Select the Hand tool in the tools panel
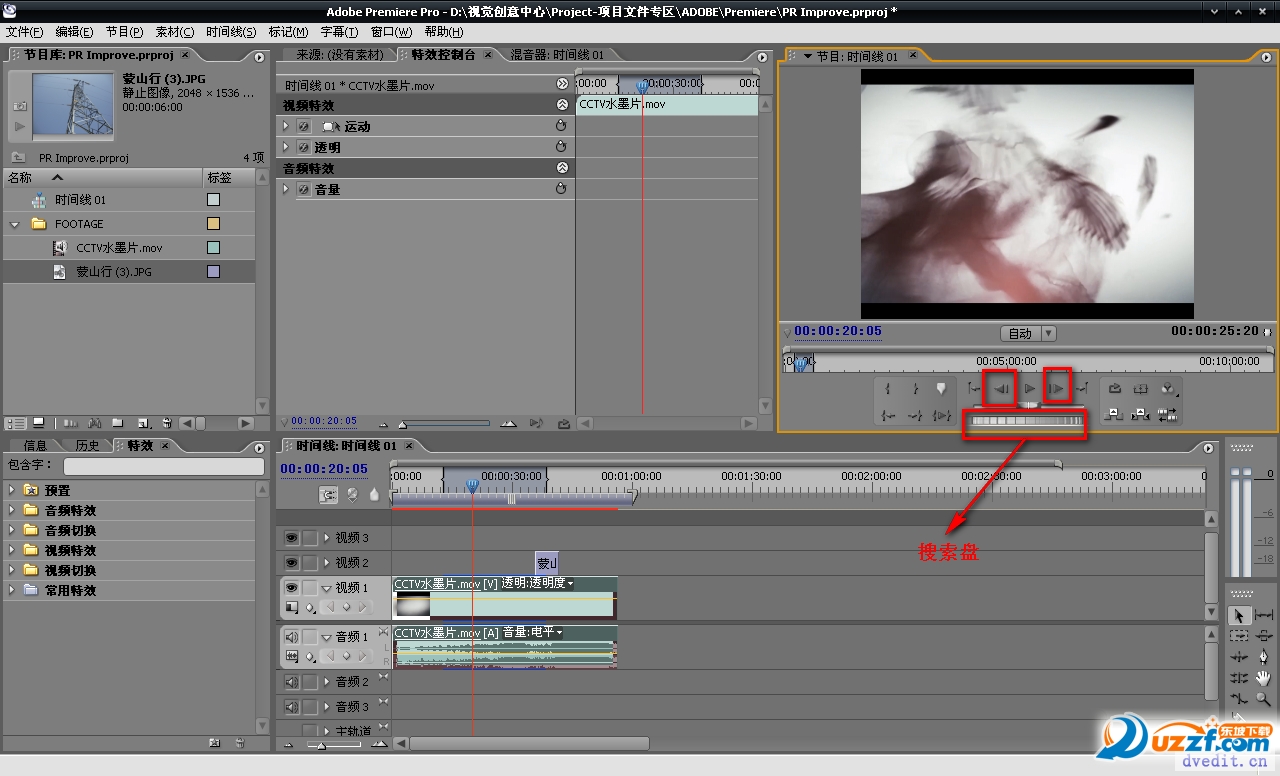Image resolution: width=1280 pixels, height=776 pixels. point(1264,678)
